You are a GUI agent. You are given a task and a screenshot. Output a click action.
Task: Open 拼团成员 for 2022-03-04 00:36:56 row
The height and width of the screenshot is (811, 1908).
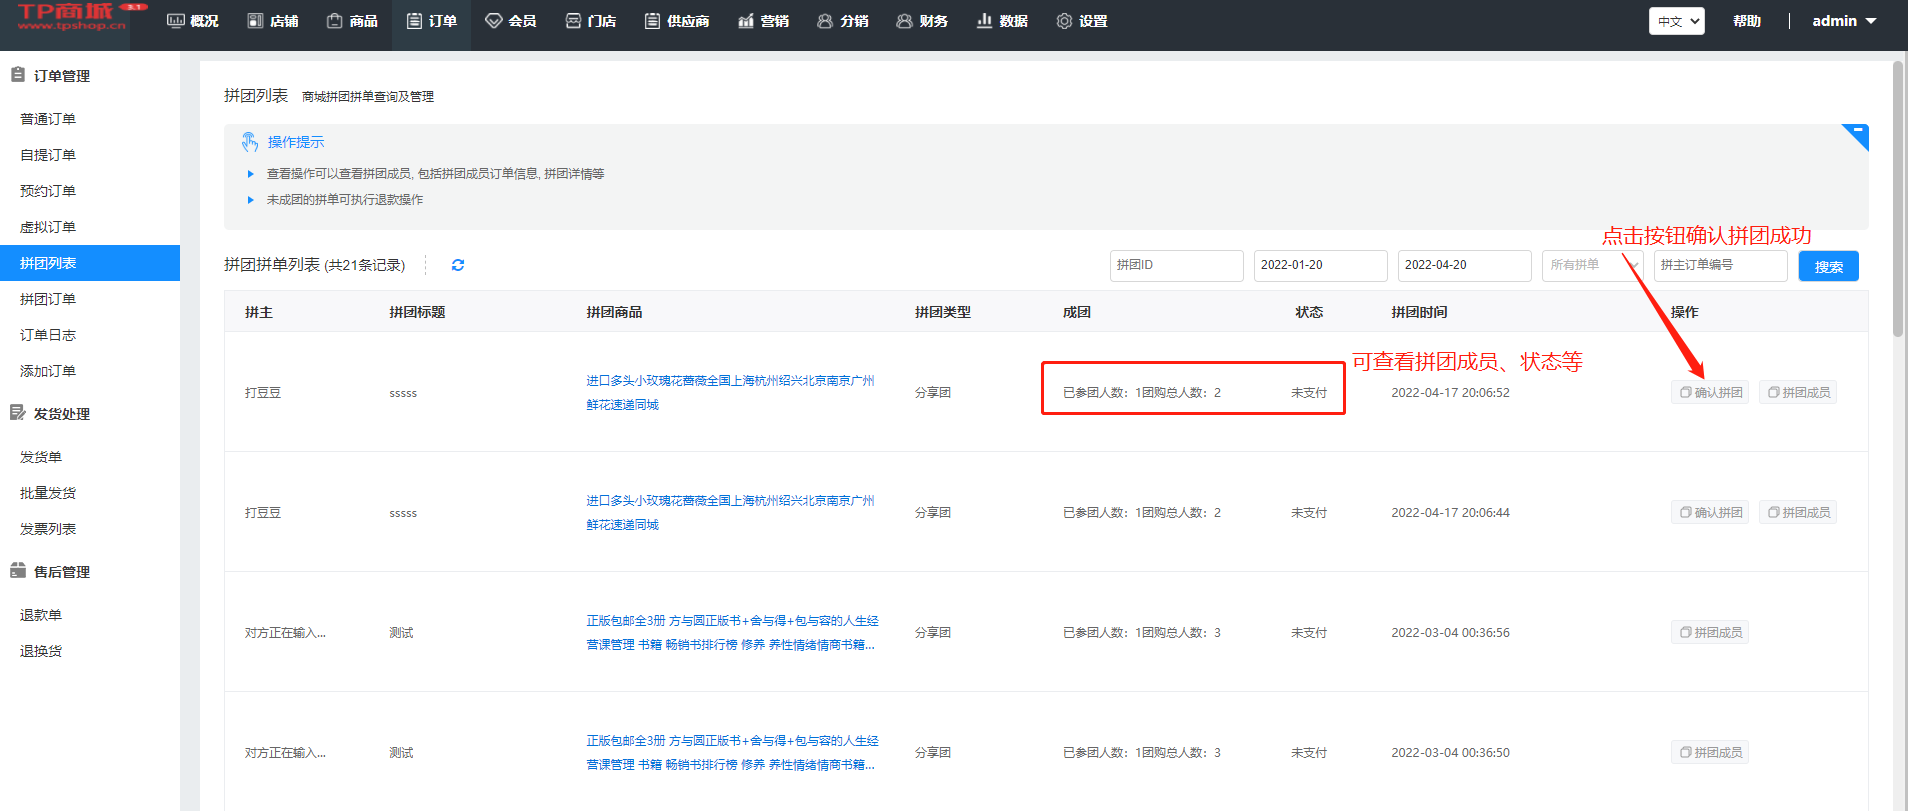pyautogui.click(x=1710, y=633)
